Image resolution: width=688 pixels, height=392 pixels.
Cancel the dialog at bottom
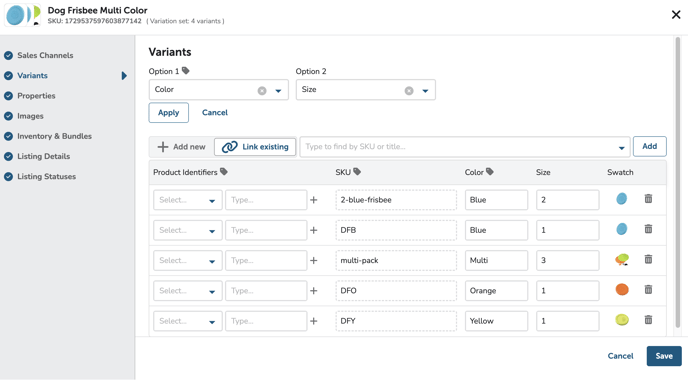(x=620, y=356)
